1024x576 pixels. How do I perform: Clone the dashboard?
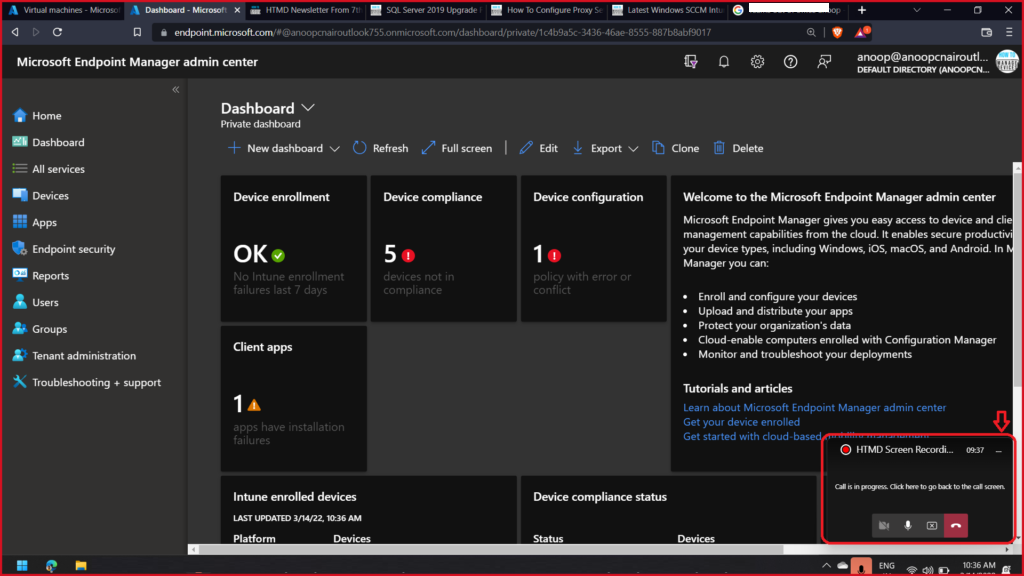[x=675, y=148]
